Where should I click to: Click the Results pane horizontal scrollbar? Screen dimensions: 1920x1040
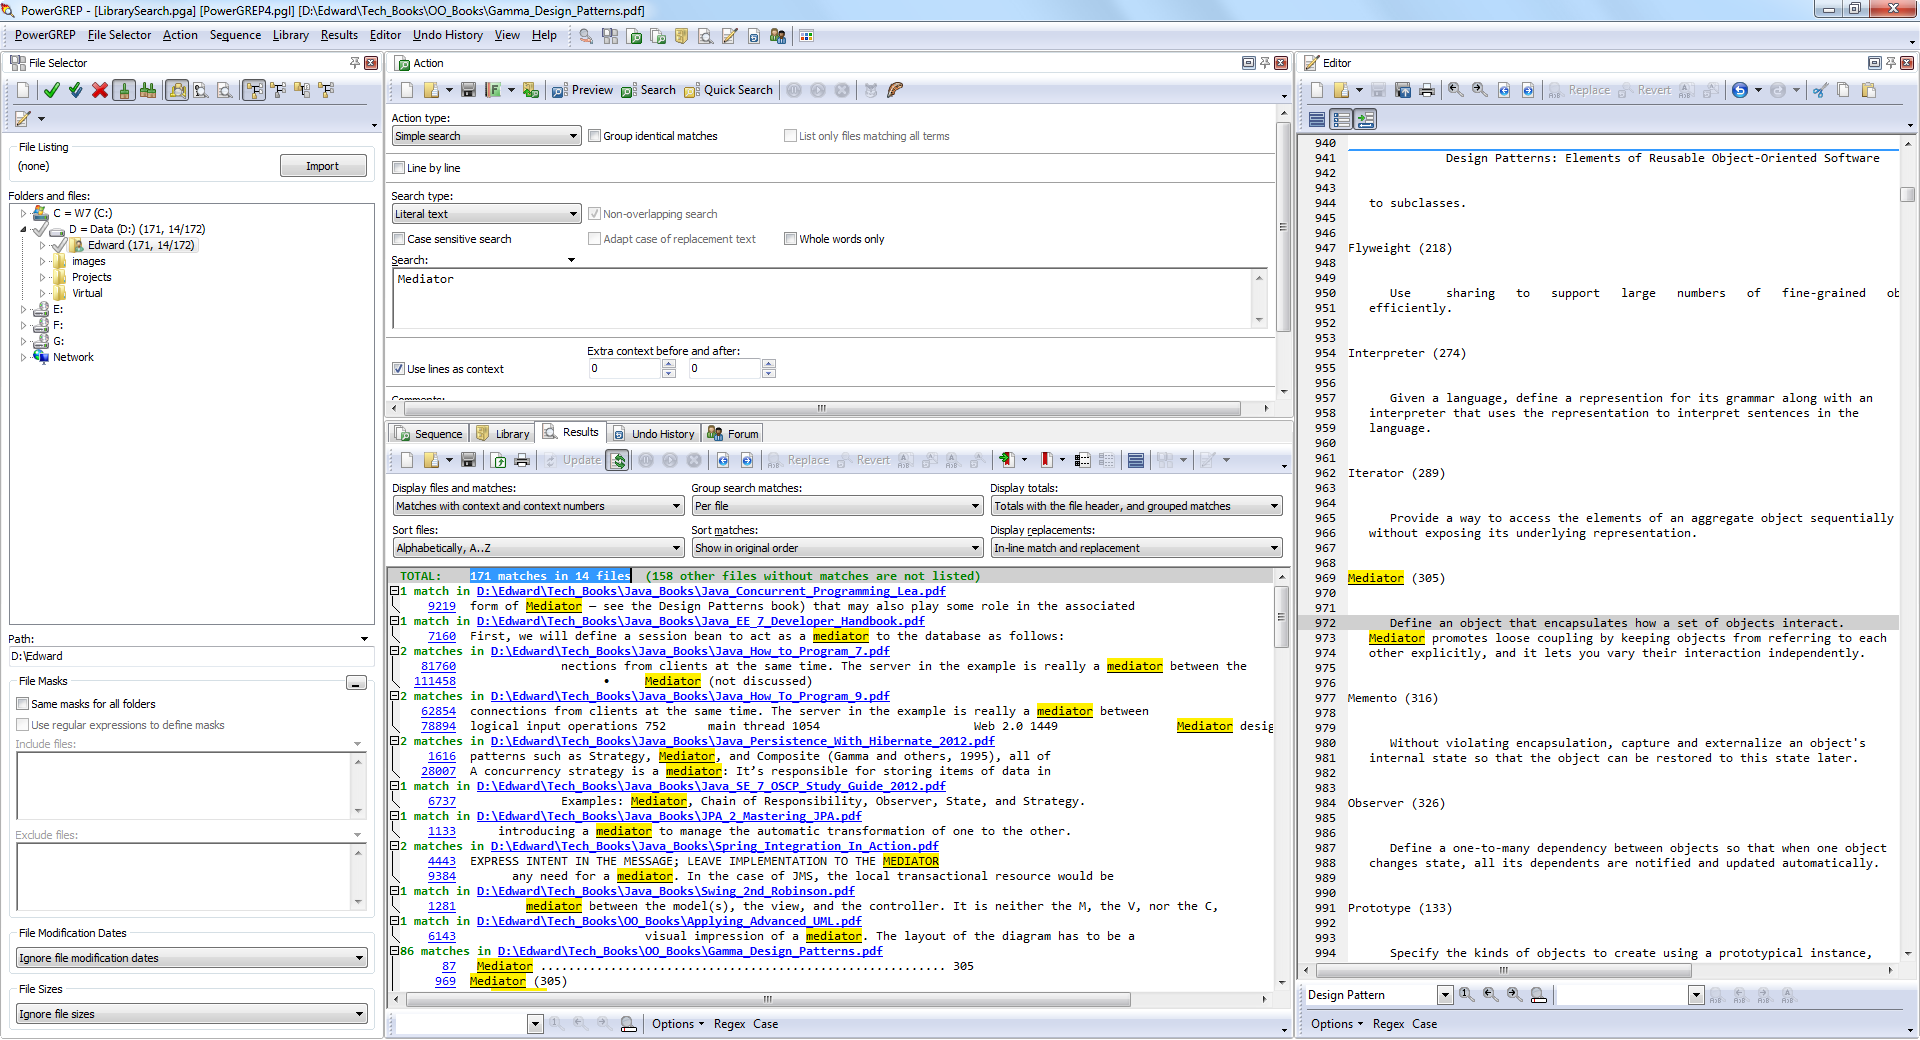click(767, 999)
